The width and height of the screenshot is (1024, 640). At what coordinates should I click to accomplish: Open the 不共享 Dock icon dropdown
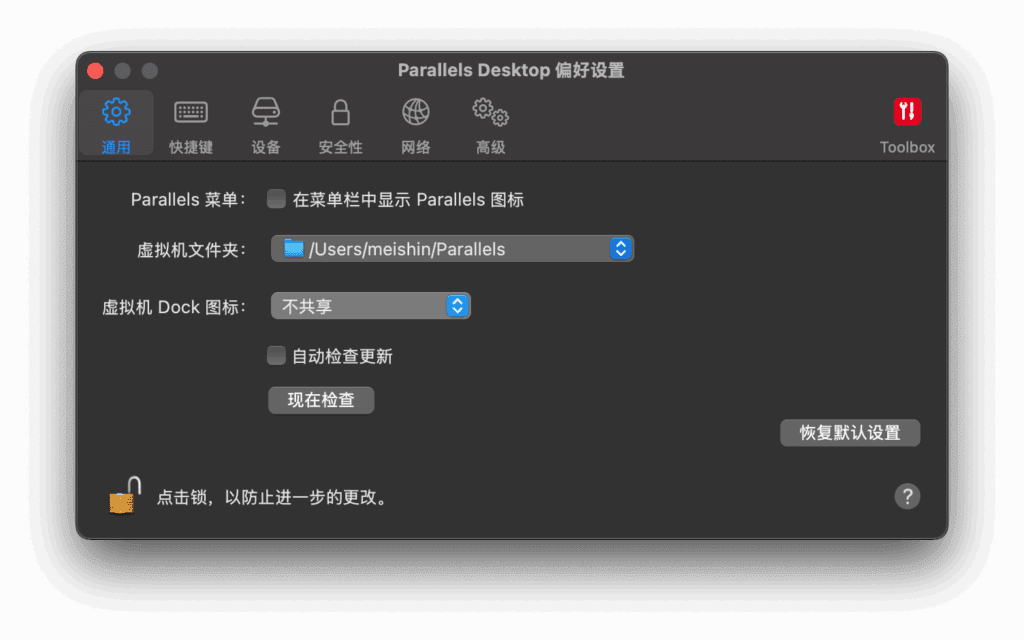pos(458,306)
